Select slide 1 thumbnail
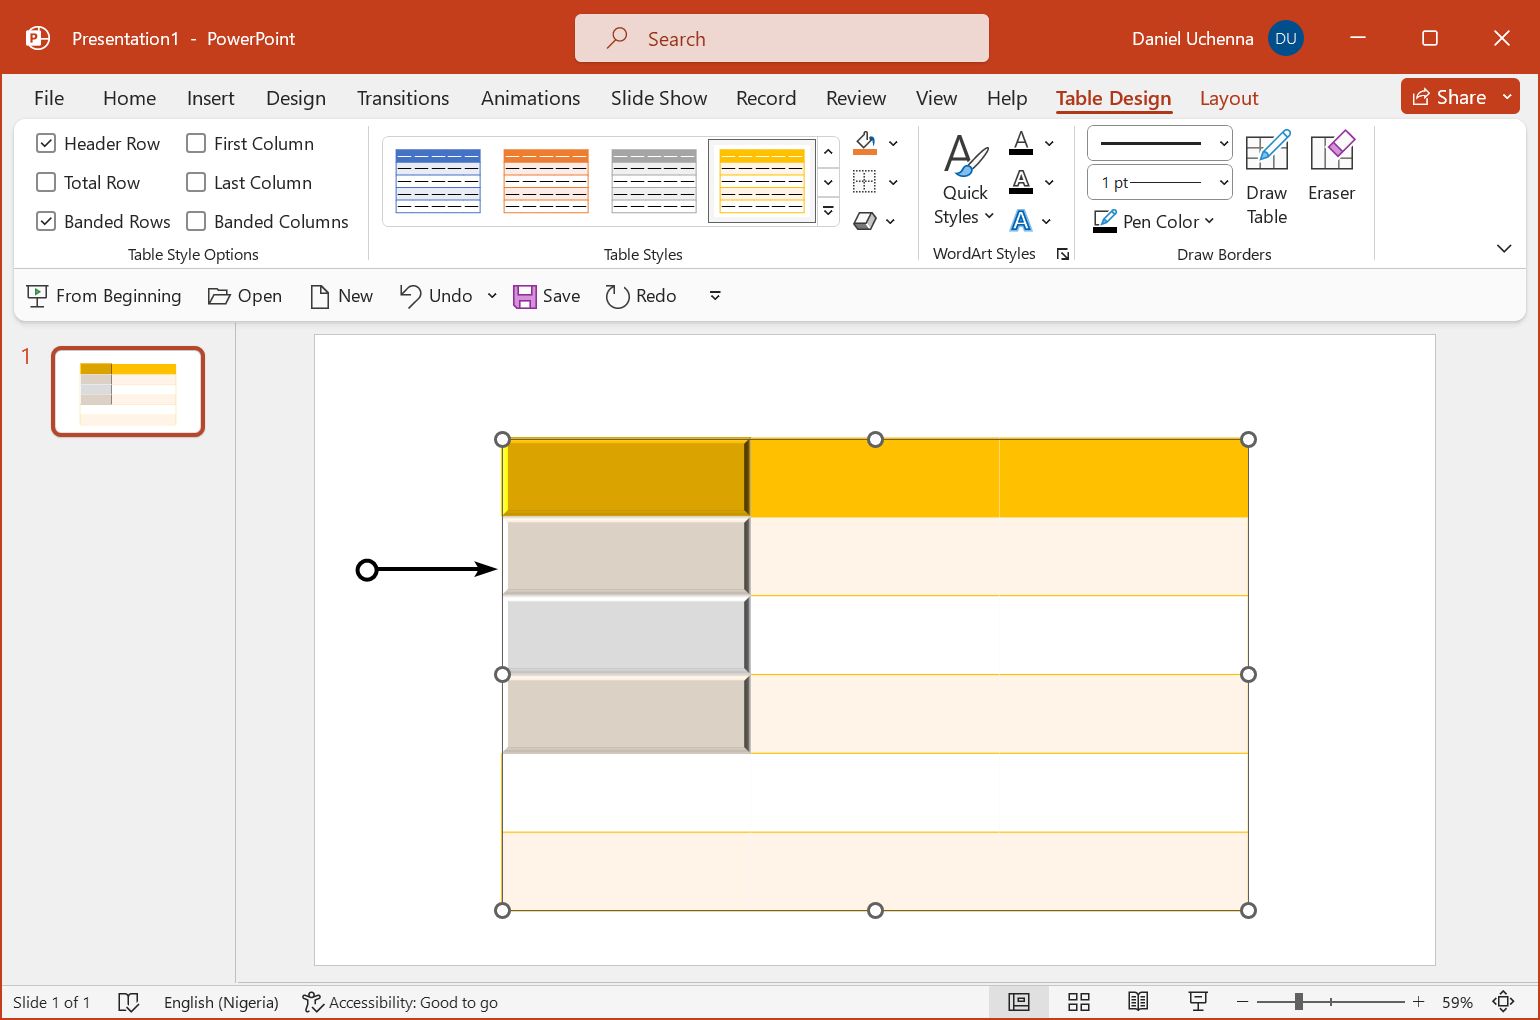Viewport: 1540px width, 1020px height. [x=128, y=392]
